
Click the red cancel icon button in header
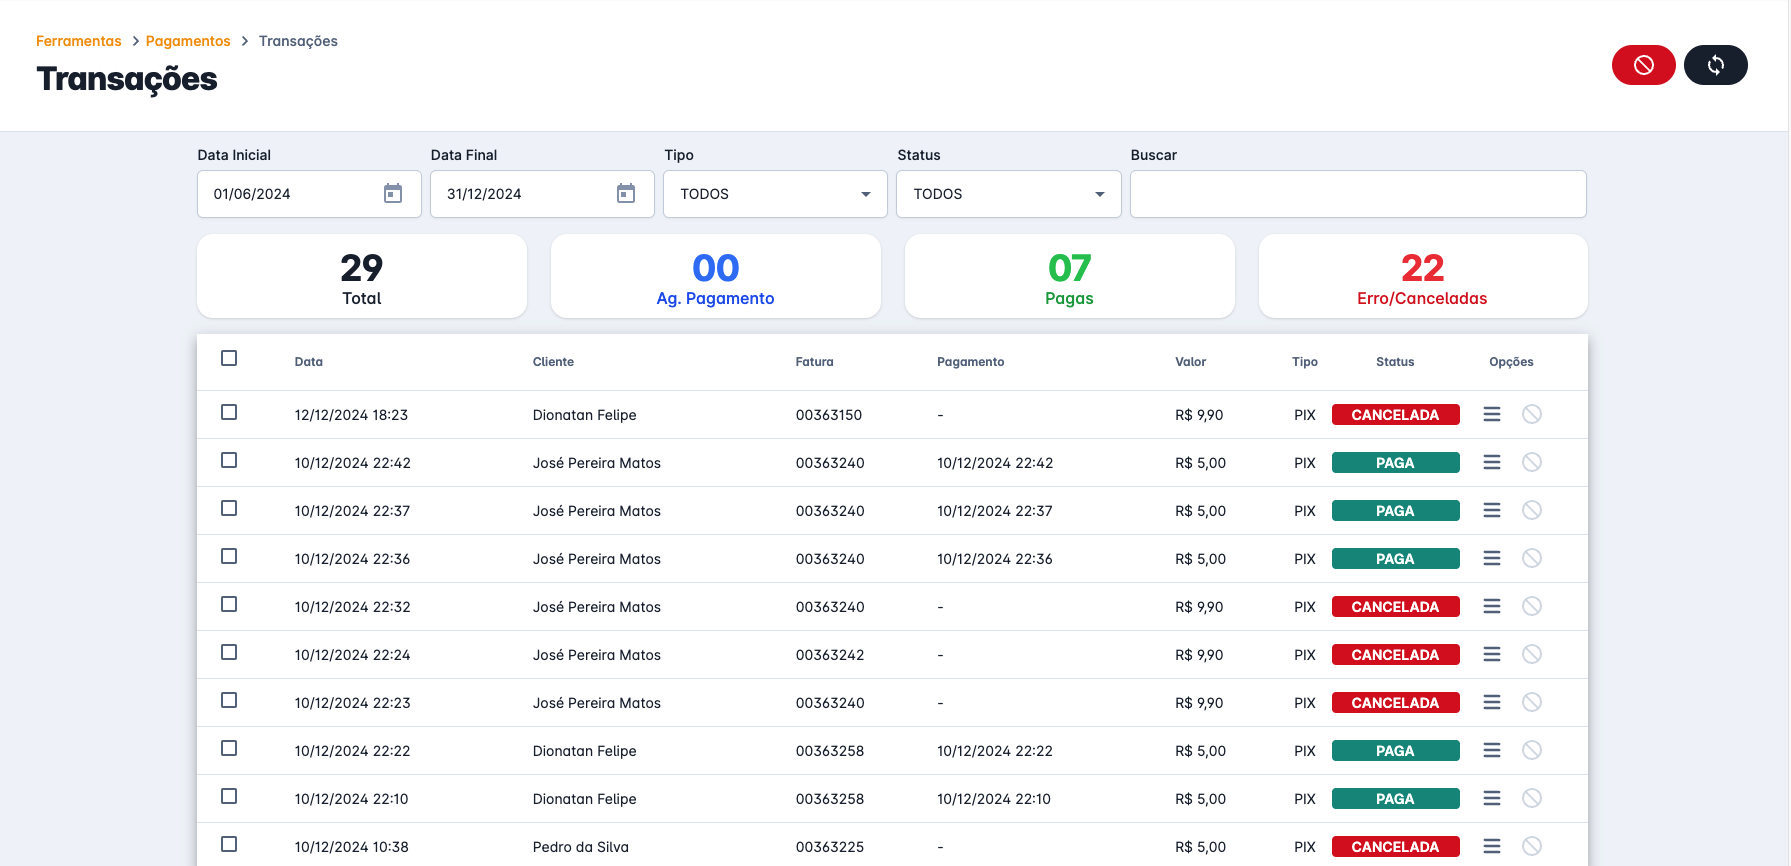[1643, 65]
